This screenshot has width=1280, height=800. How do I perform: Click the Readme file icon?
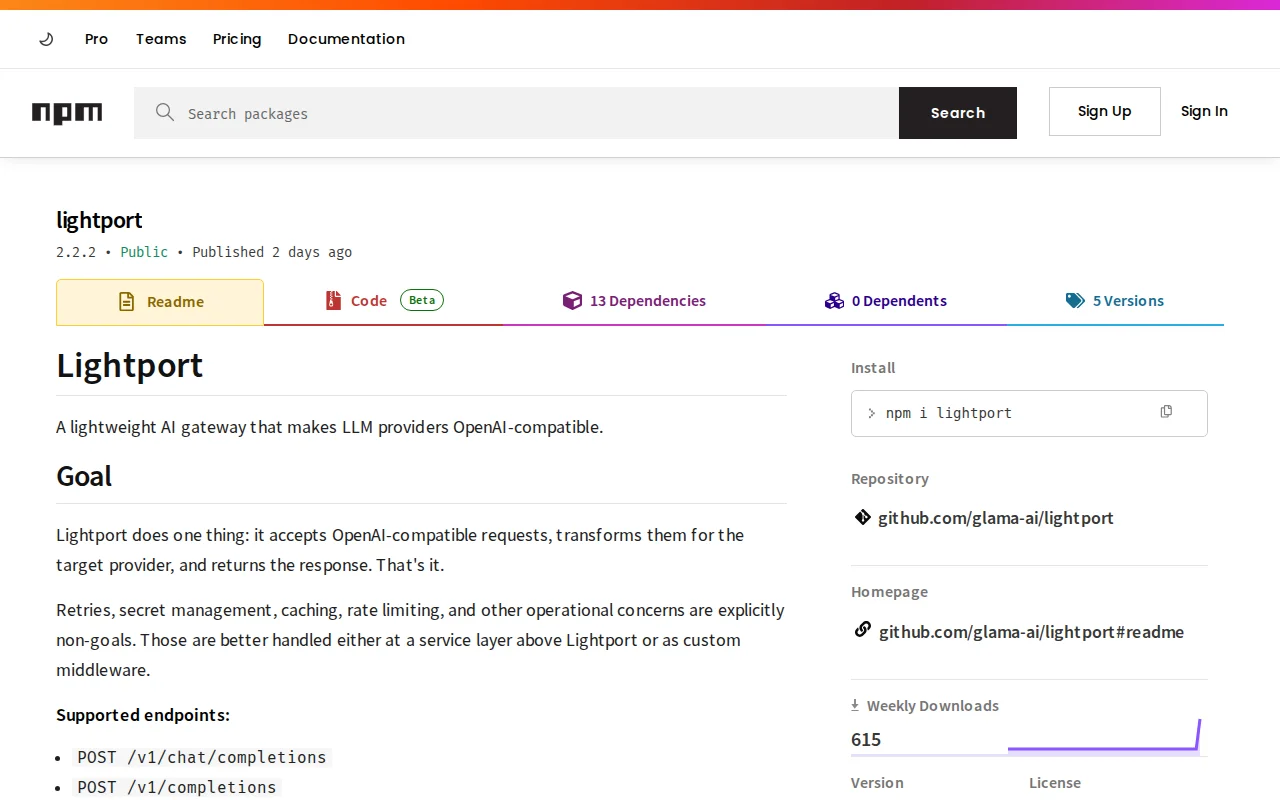point(126,301)
